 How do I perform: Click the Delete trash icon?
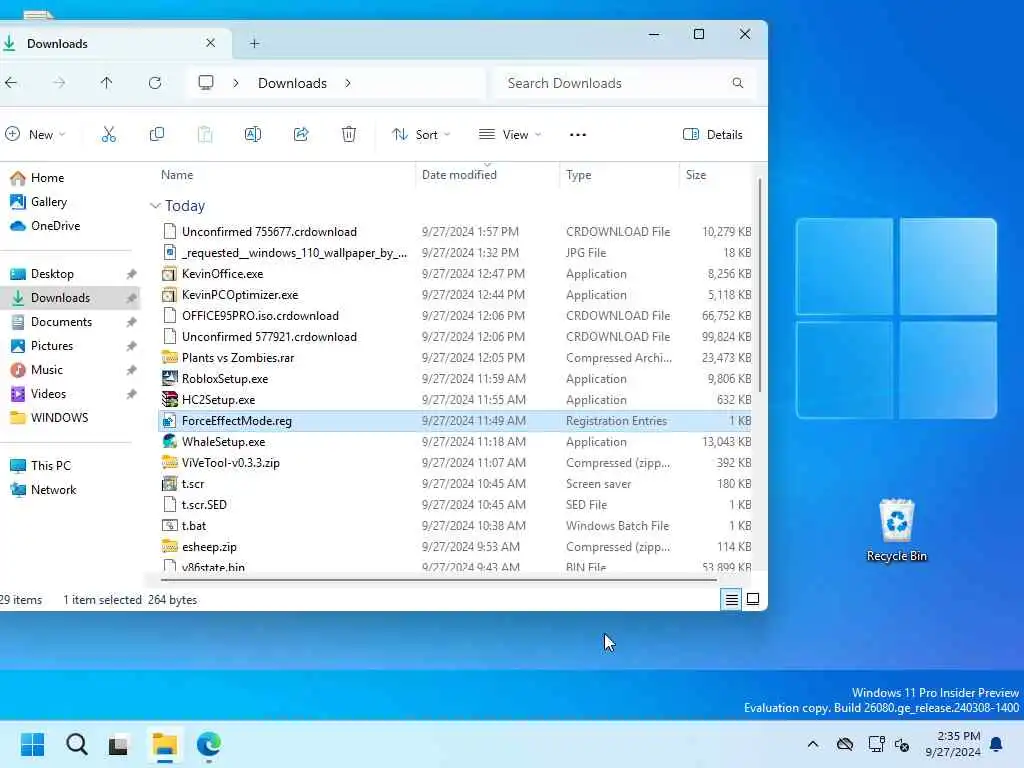point(349,135)
